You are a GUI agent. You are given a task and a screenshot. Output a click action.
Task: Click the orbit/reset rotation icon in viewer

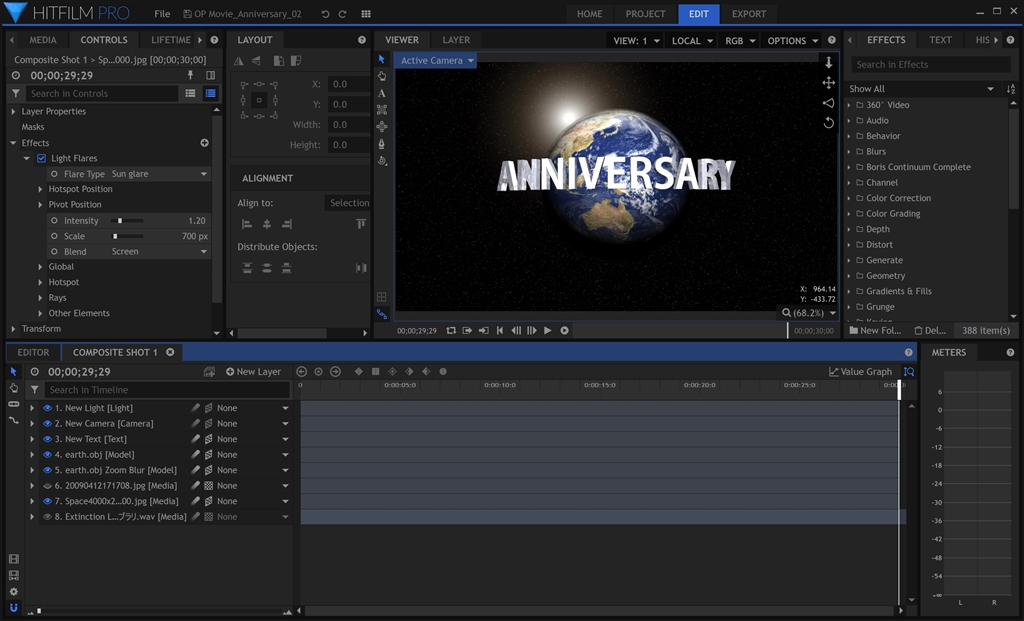coord(828,122)
